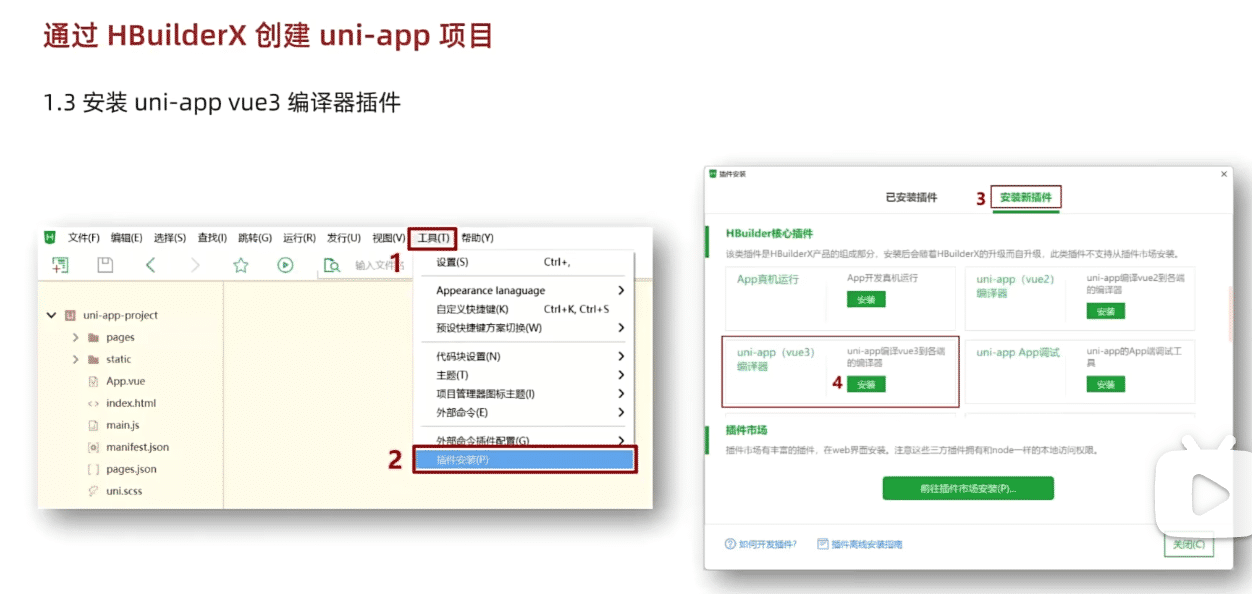Go back with the left arrow icon
Image resolution: width=1252 pixels, height=594 pixels.
coord(150,265)
